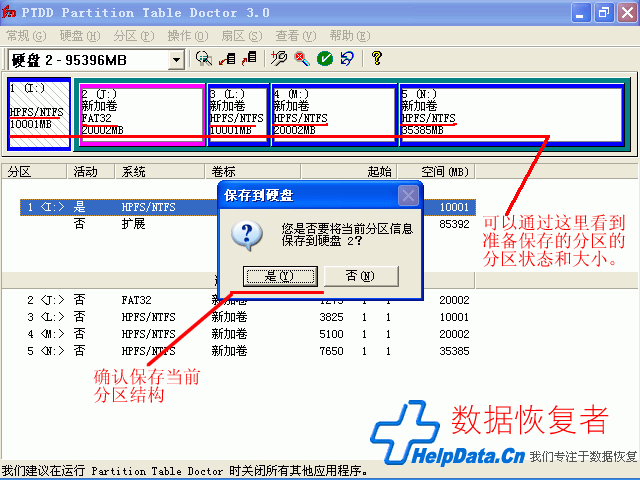The height and width of the screenshot is (480, 640).
Task: Click the 活动 column header
Action: [x=91, y=171]
